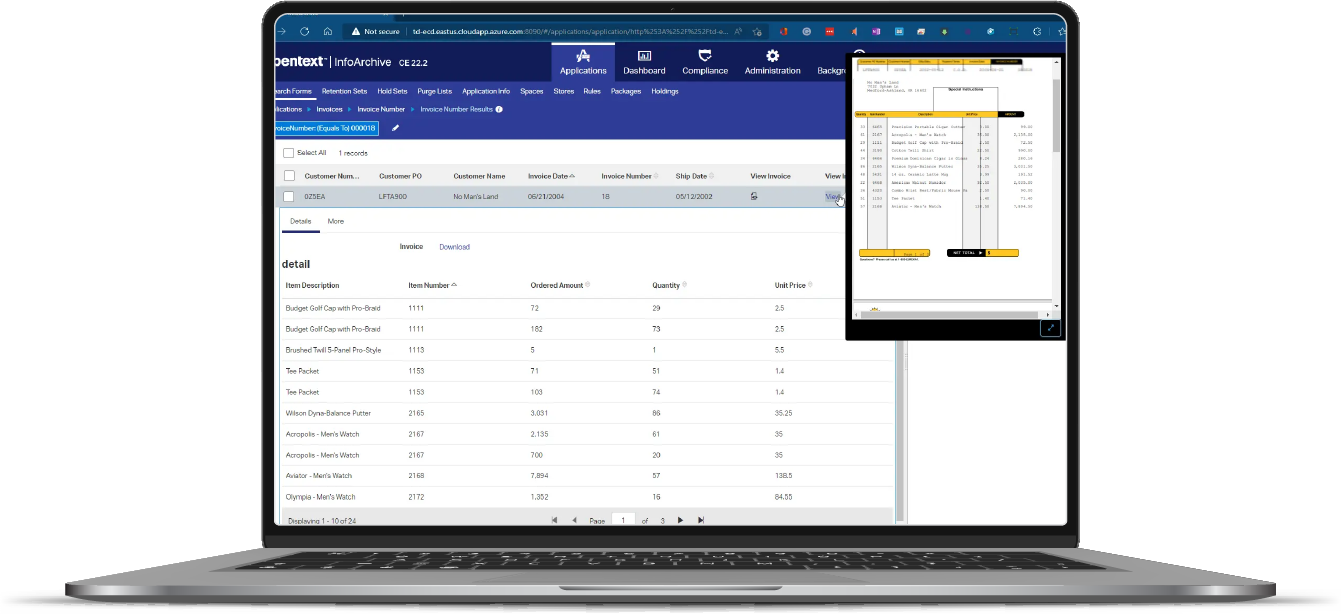Click the Compliance shield icon
The height and width of the screenshot is (614, 1341).
pyautogui.click(x=705, y=57)
